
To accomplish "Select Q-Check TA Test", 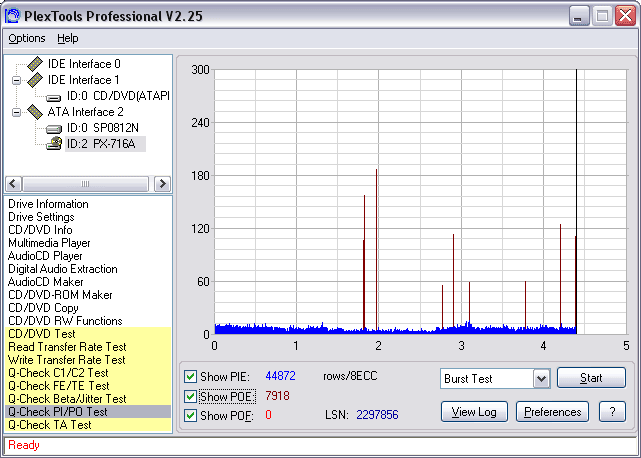I will click(88, 425).
